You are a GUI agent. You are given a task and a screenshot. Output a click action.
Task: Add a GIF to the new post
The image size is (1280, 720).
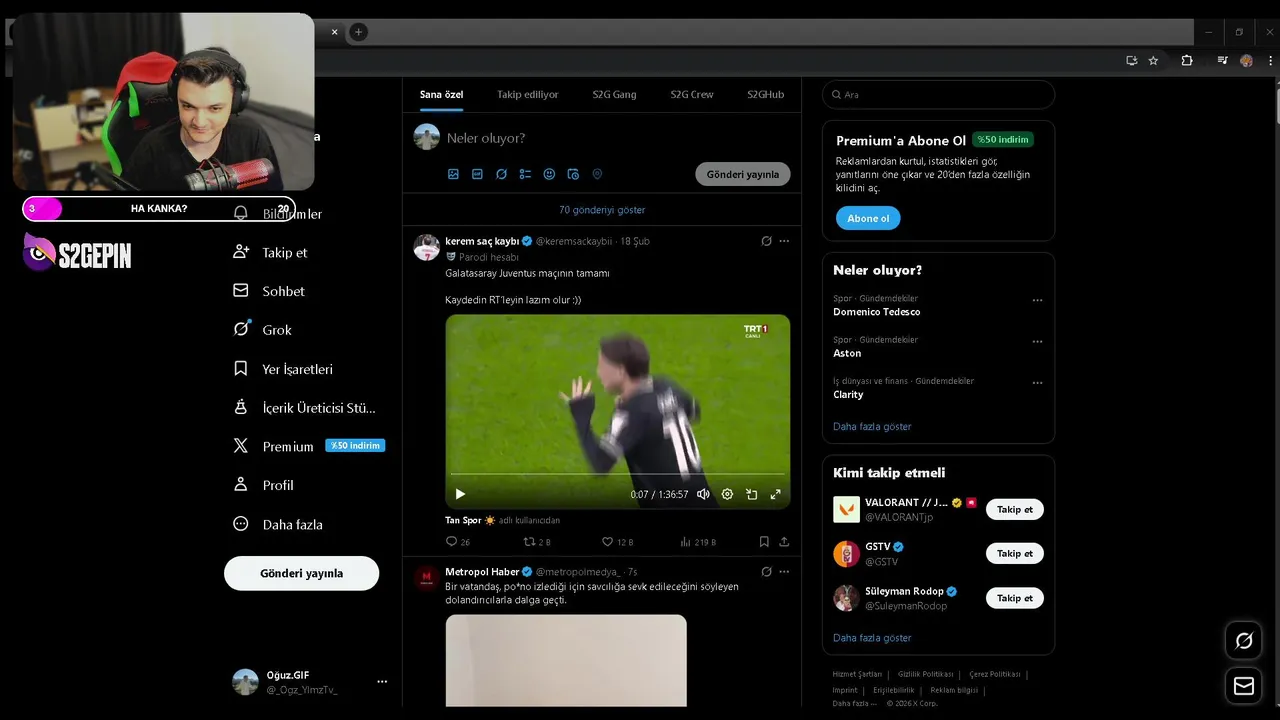pyautogui.click(x=477, y=174)
